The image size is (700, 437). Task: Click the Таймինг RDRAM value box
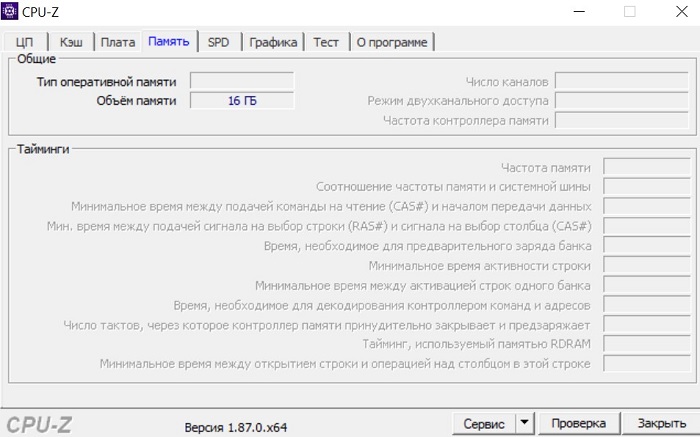(646, 343)
